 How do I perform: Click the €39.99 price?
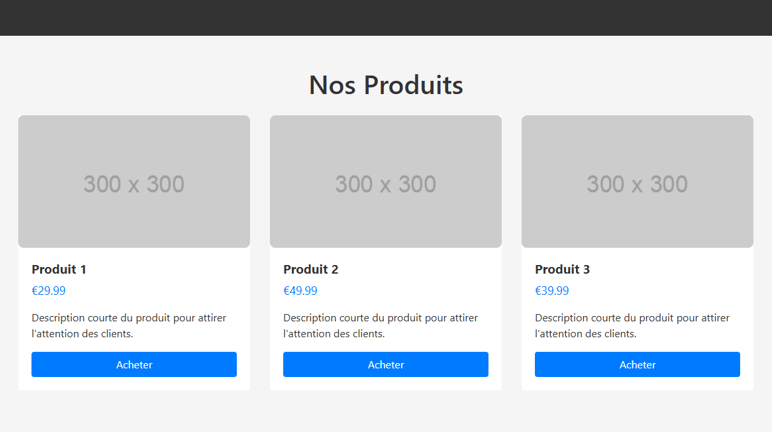tap(552, 291)
